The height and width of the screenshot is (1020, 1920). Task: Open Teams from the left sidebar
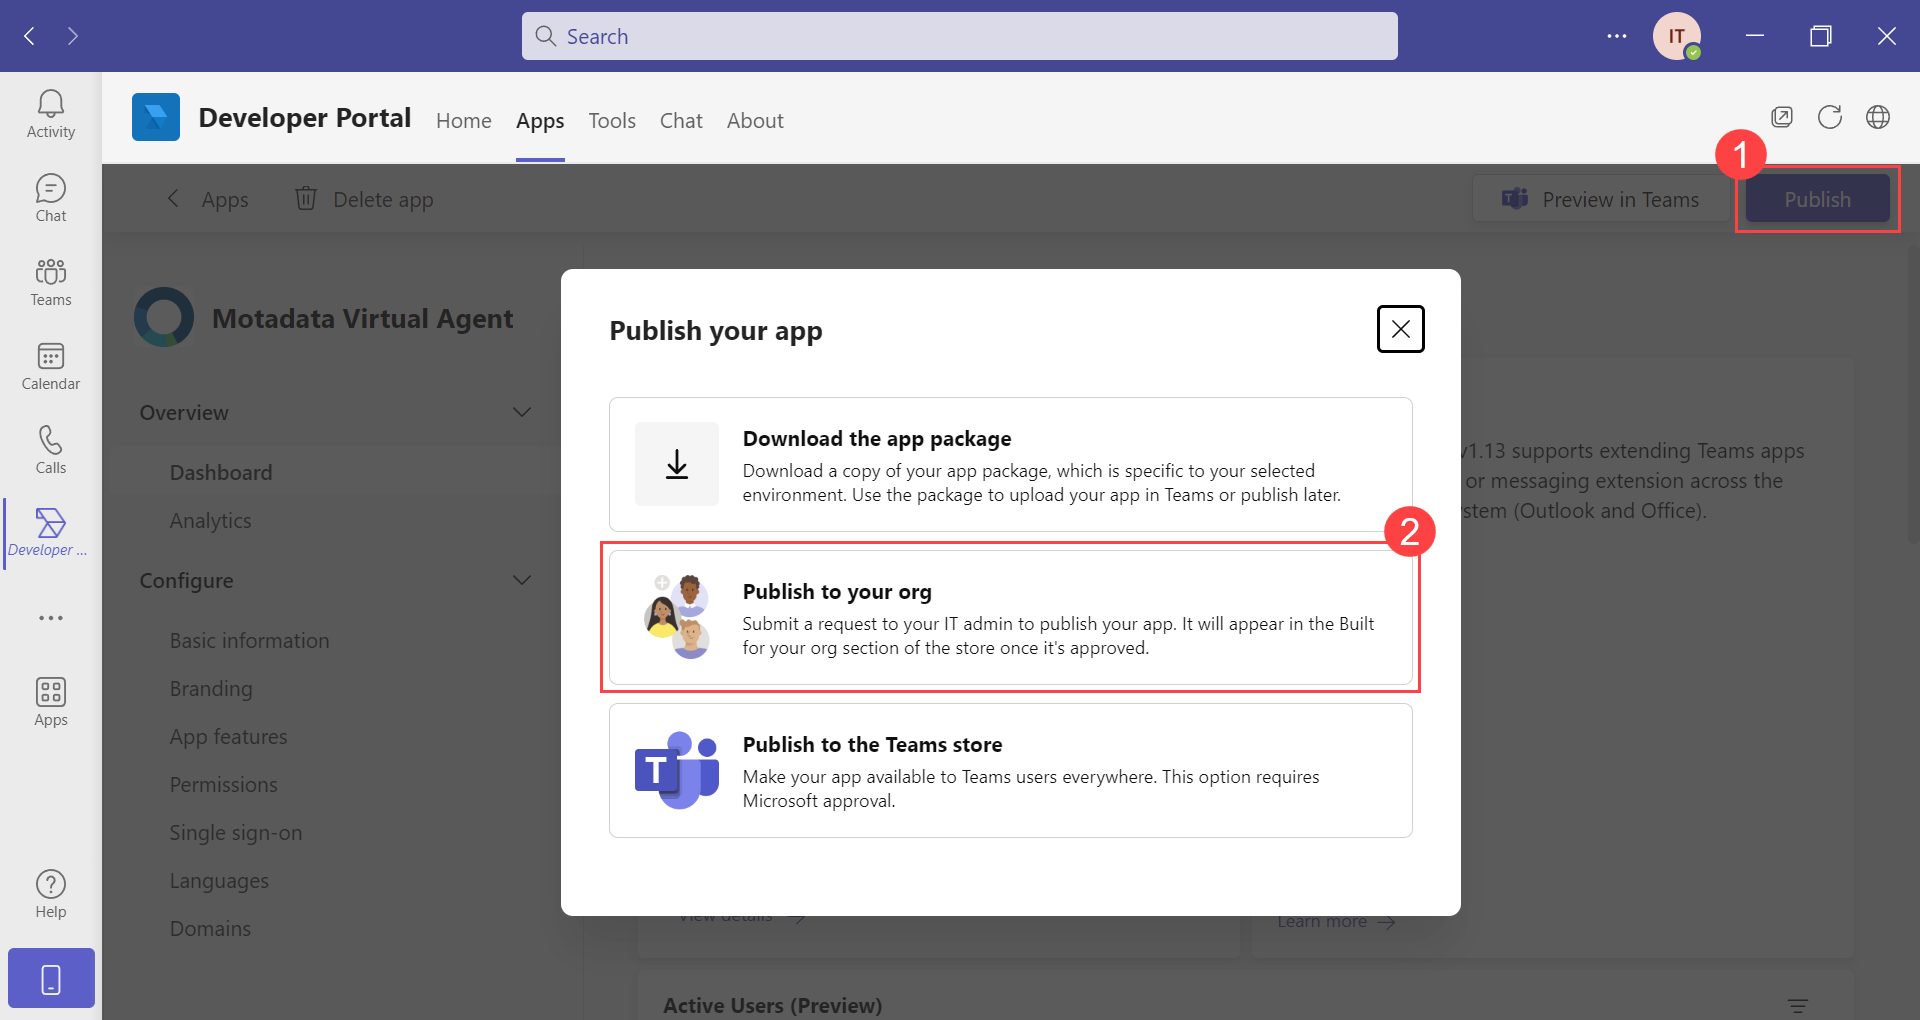click(x=50, y=281)
